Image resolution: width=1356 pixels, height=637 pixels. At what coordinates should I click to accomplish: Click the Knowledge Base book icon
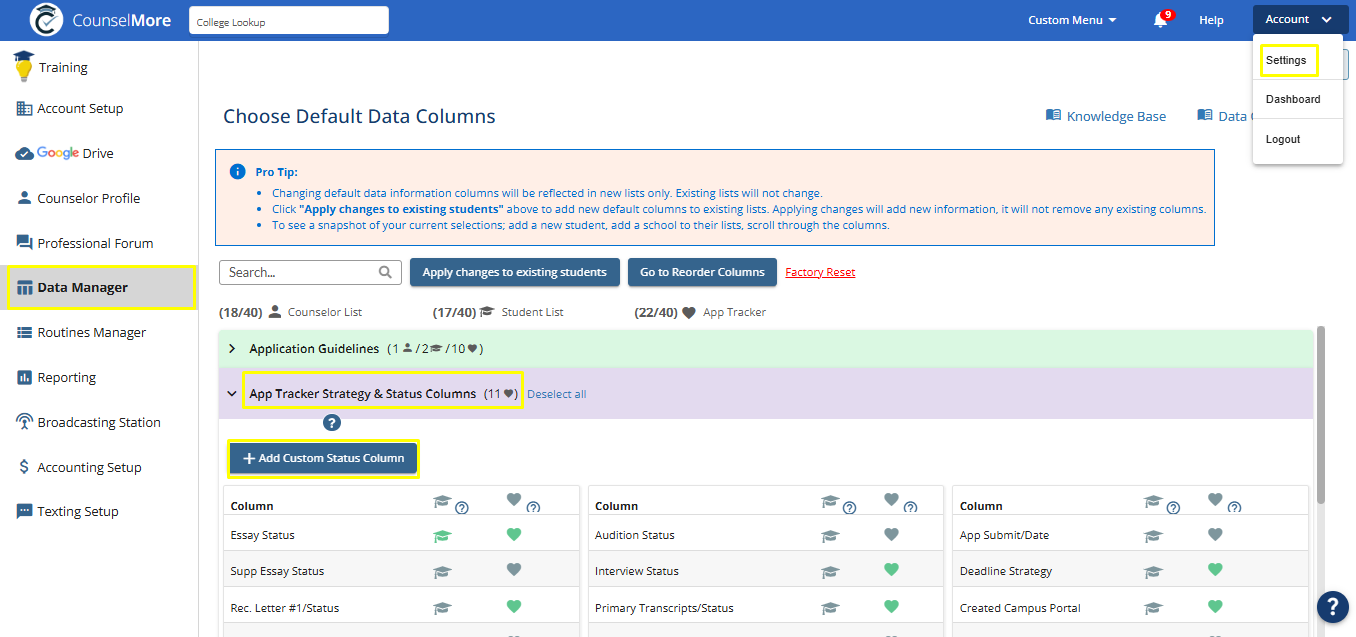[1053, 115]
